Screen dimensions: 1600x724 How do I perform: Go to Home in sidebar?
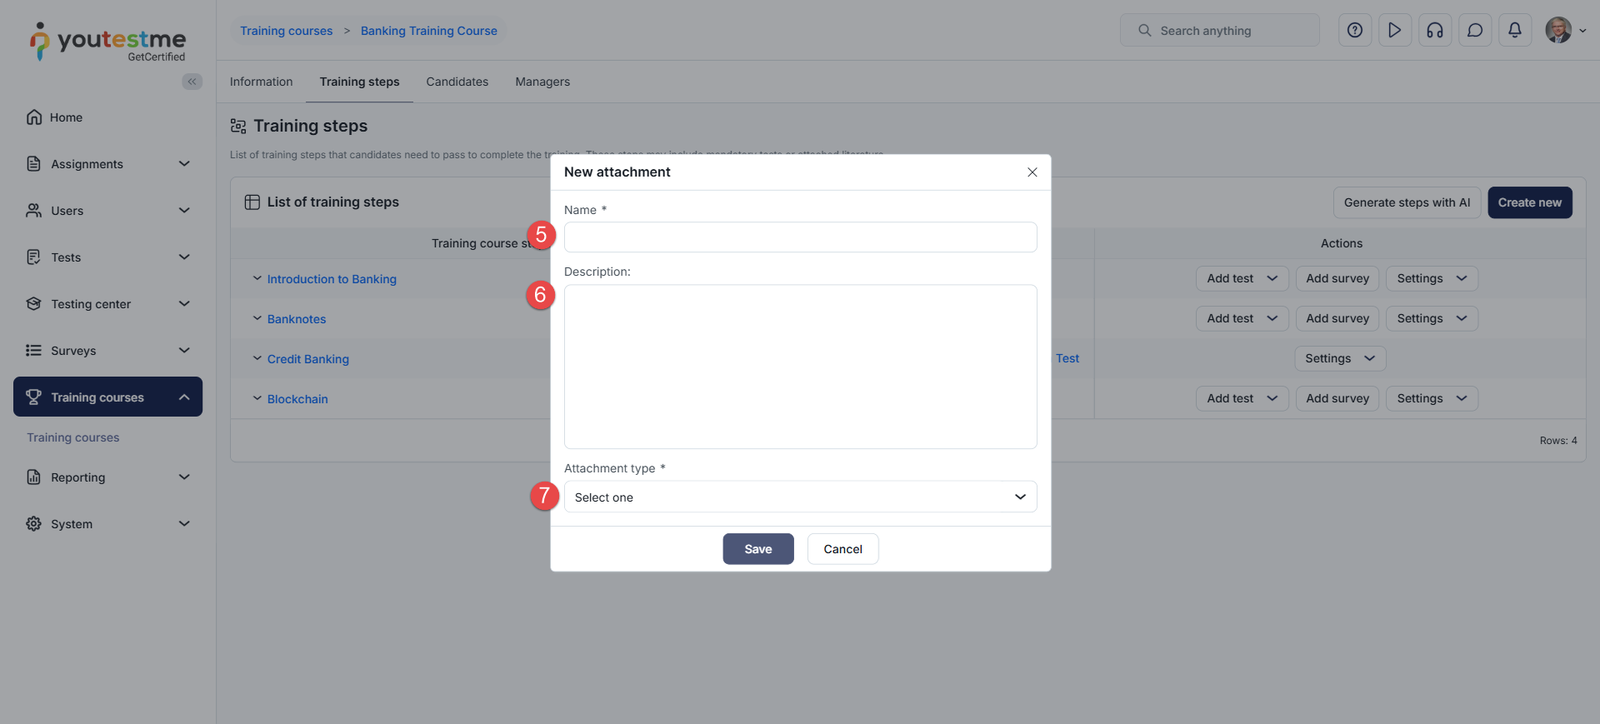(108, 117)
